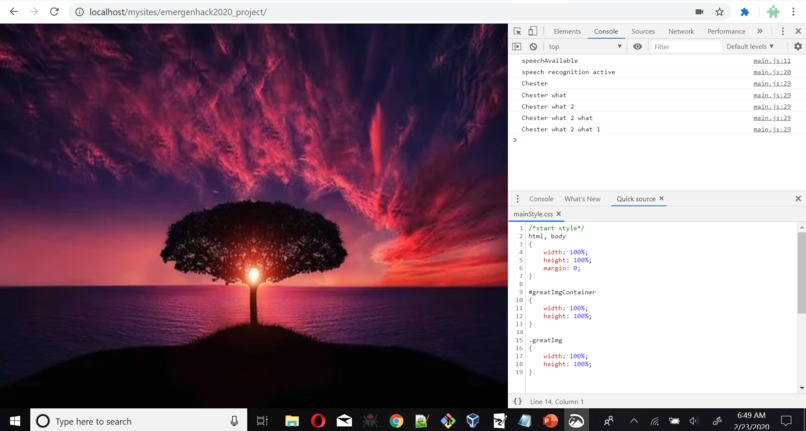
Task: Open the Windows Start menu
Action: point(15,421)
